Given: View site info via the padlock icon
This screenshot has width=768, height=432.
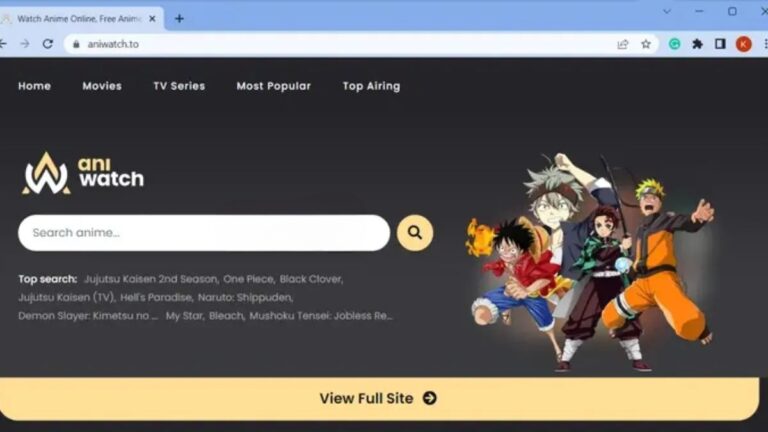Looking at the screenshot, I should coord(76,44).
